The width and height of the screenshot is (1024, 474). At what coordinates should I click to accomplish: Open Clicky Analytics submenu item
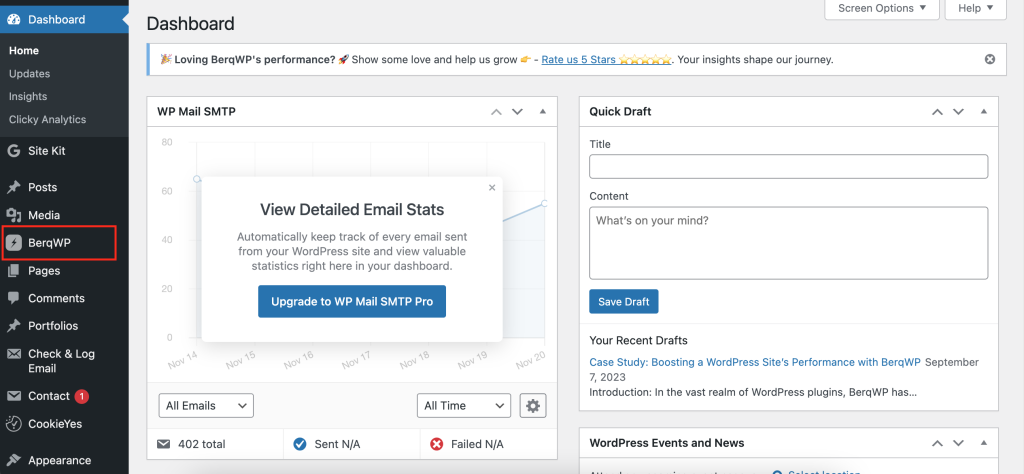(47, 119)
